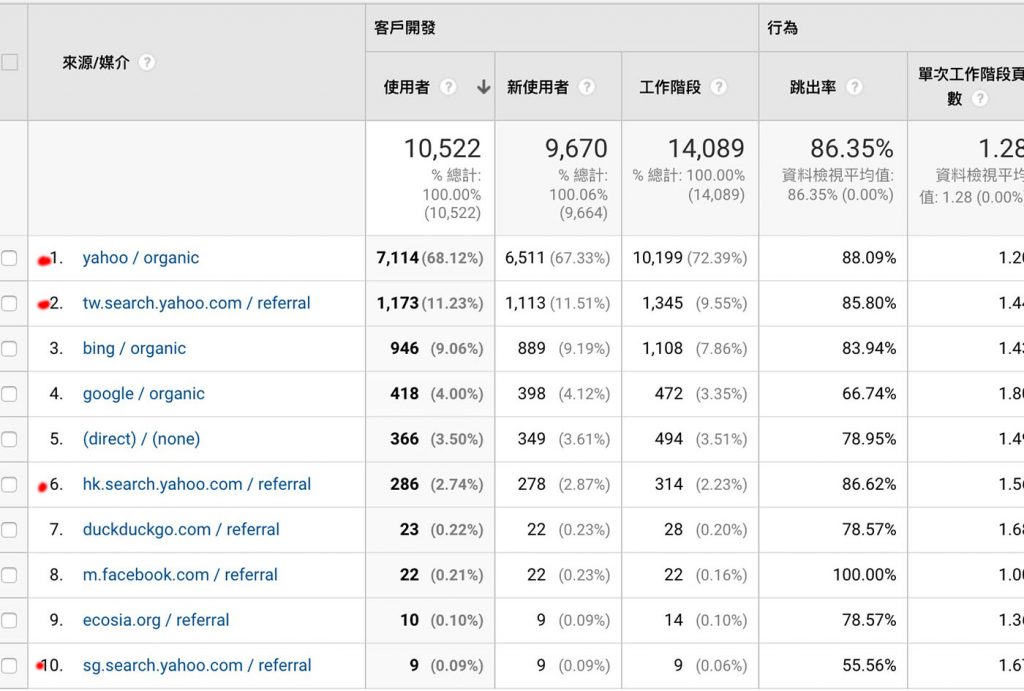Viewport: 1024px width, 691px height.
Task: Open the m.facebook.com / referral link
Action: [x=180, y=575]
